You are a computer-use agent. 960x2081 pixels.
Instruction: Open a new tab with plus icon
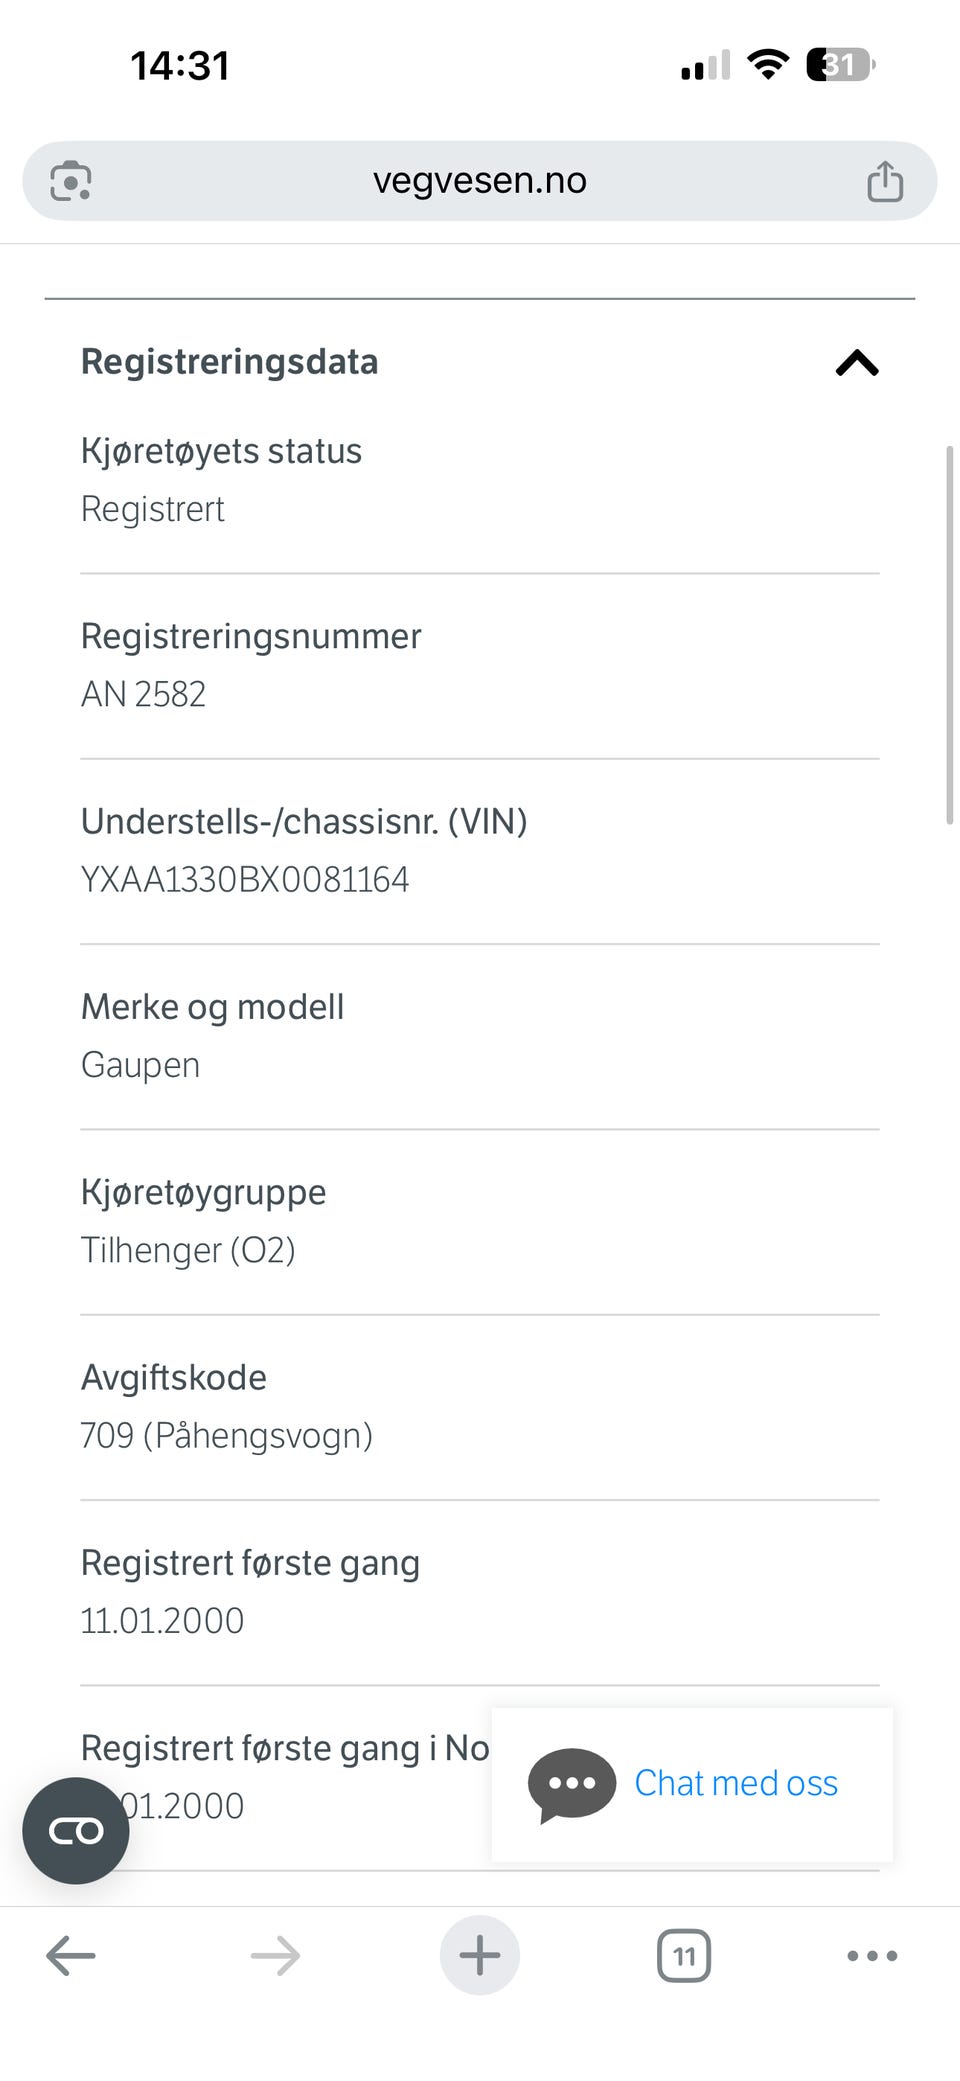480,1955
